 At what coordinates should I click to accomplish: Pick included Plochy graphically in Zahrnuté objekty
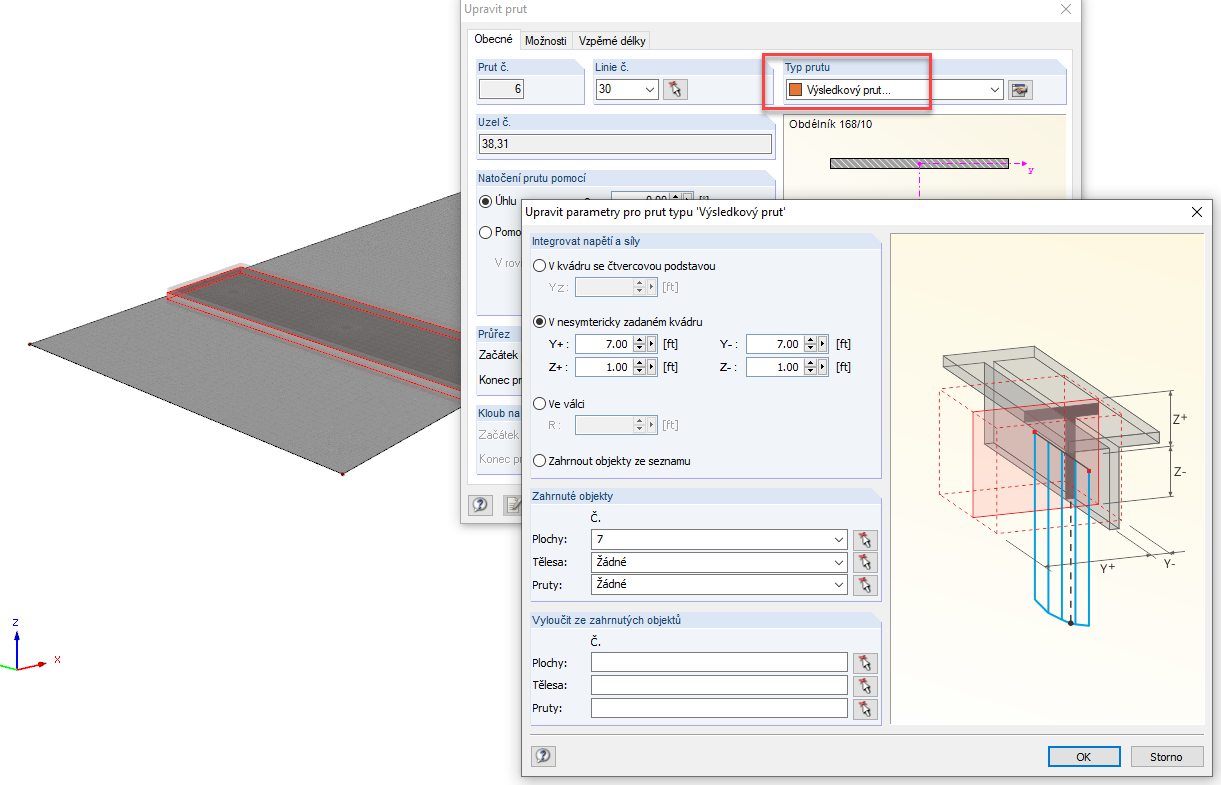(867, 540)
